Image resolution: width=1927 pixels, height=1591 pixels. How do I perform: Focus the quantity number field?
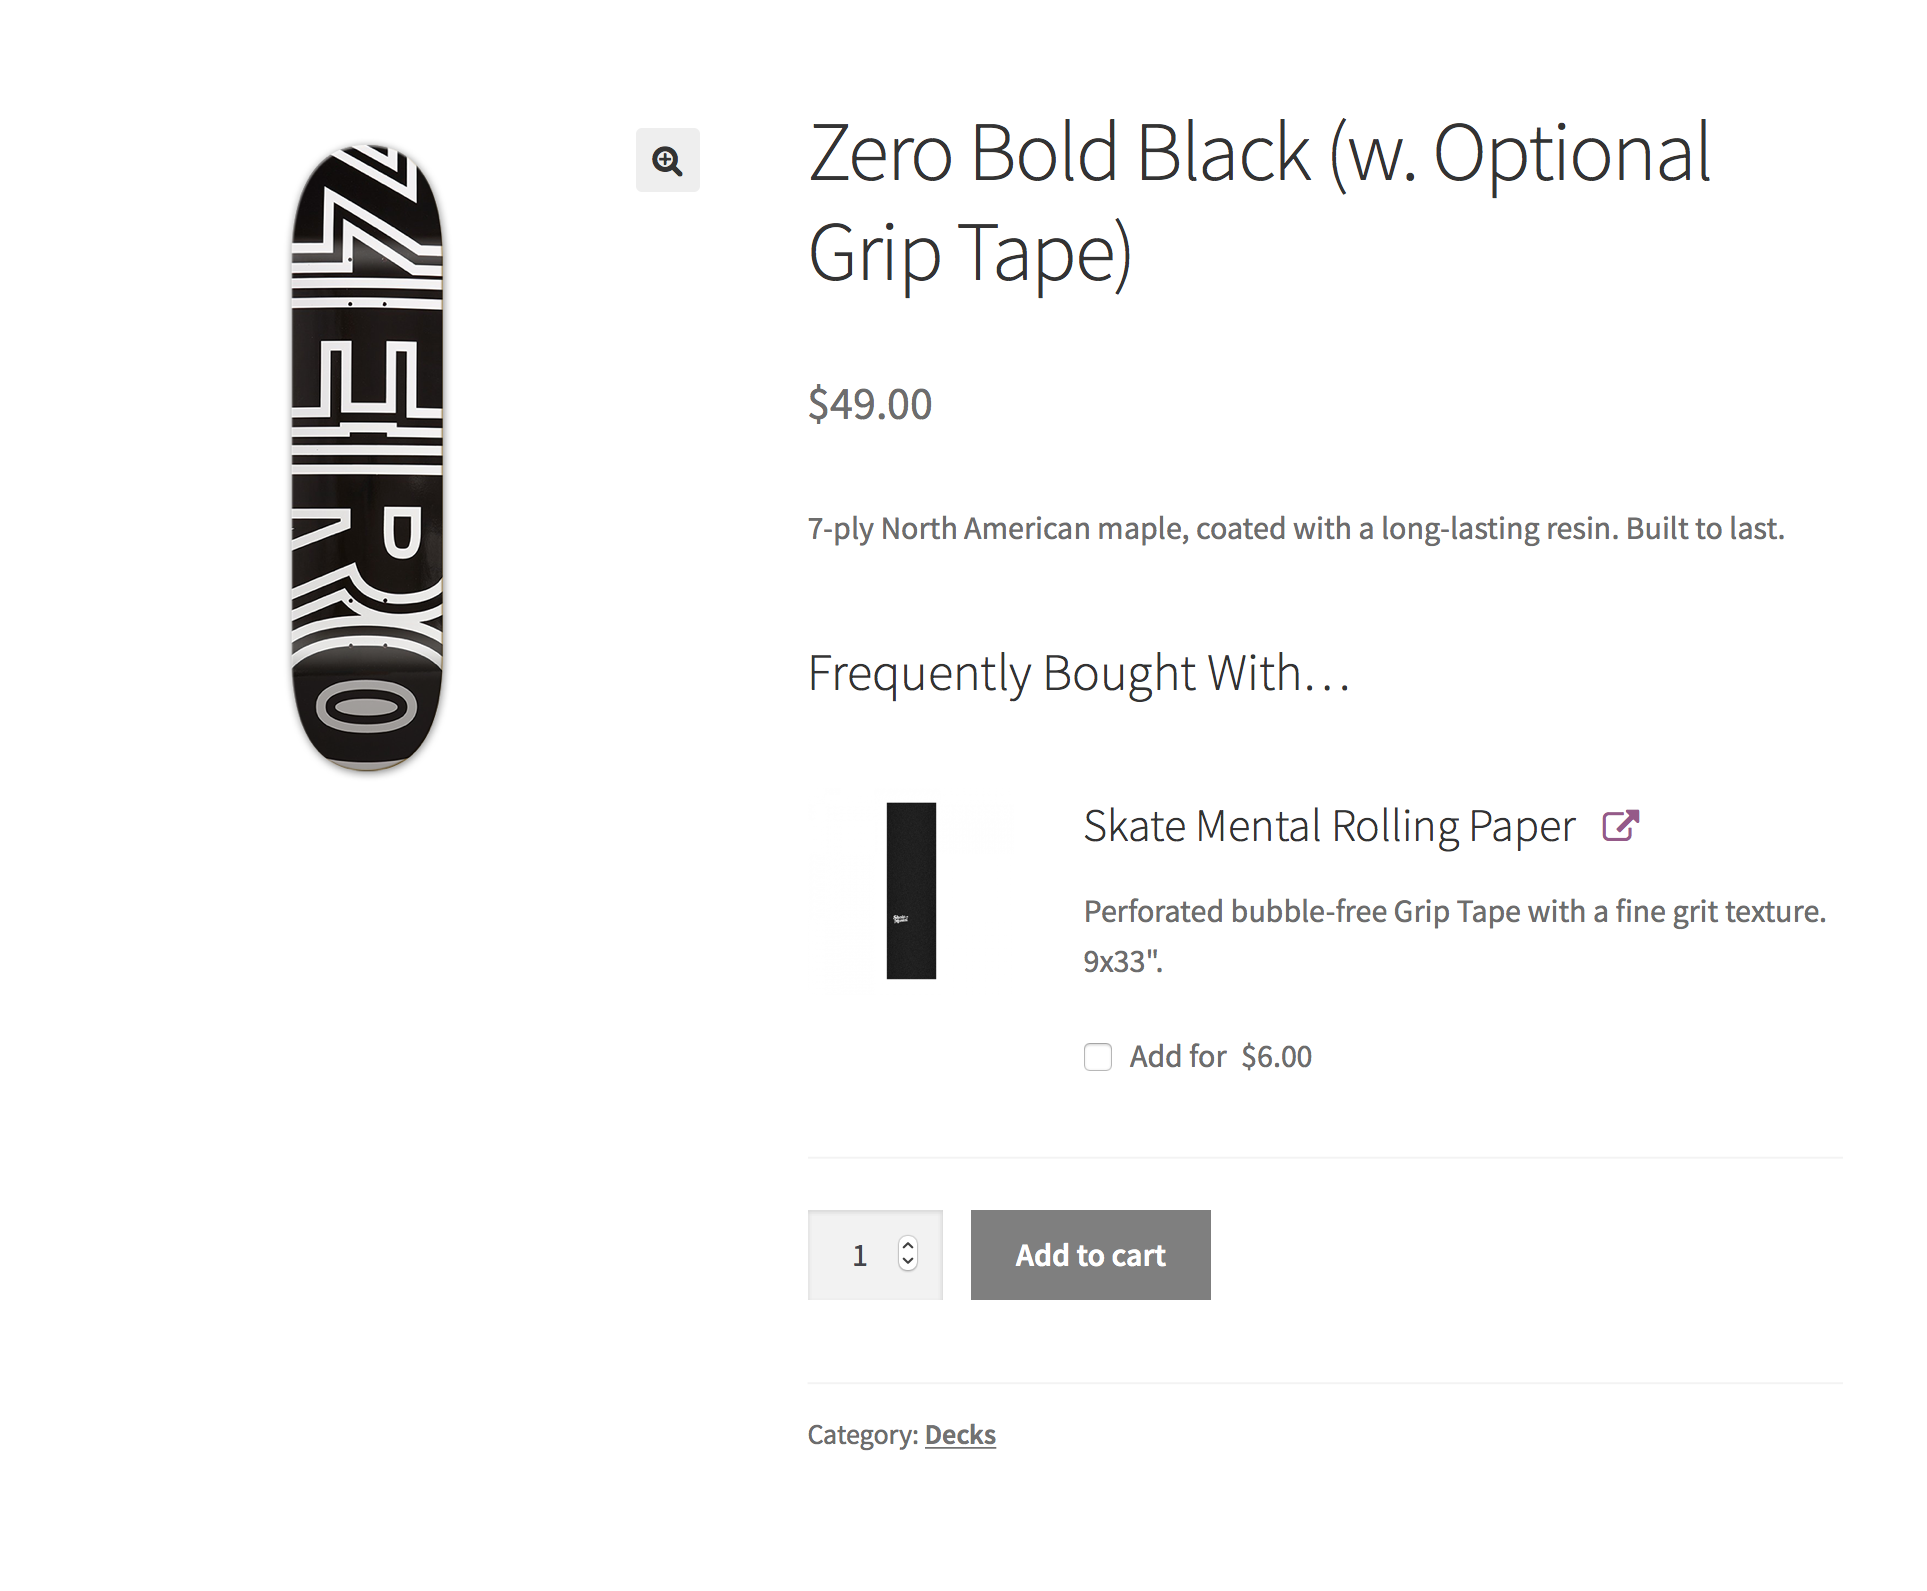(x=875, y=1255)
